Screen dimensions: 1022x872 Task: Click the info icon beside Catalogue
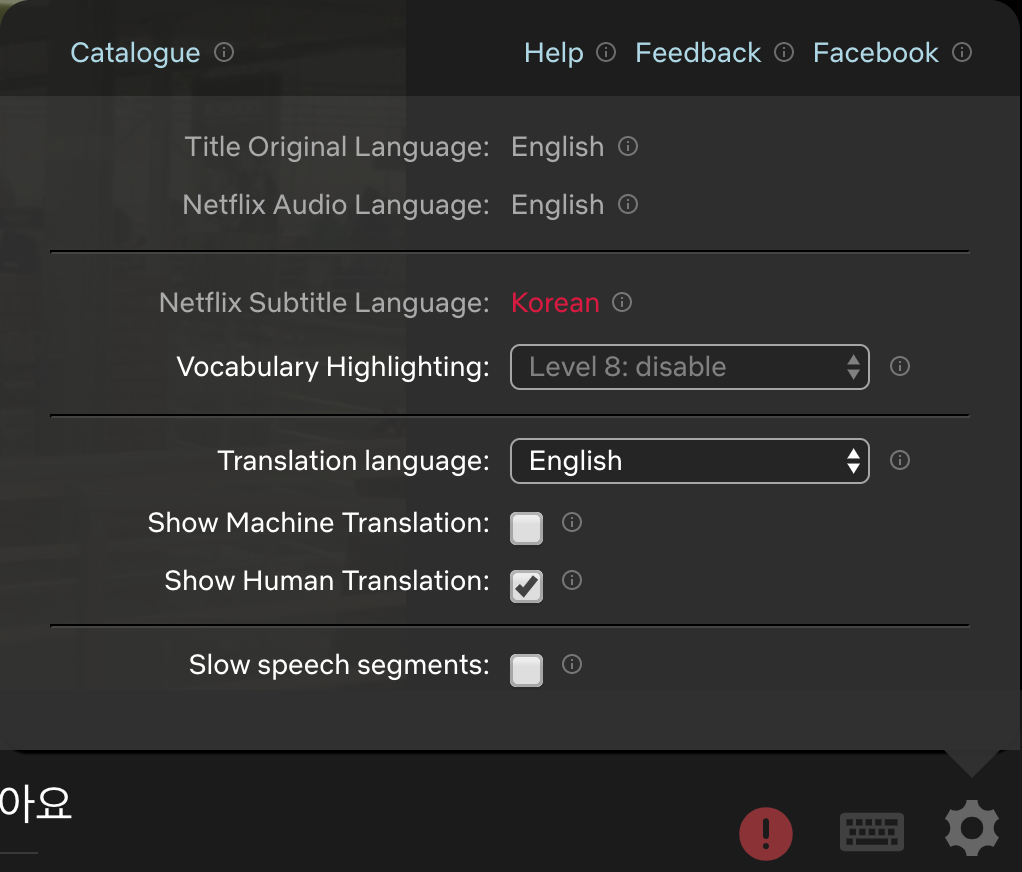click(x=224, y=51)
